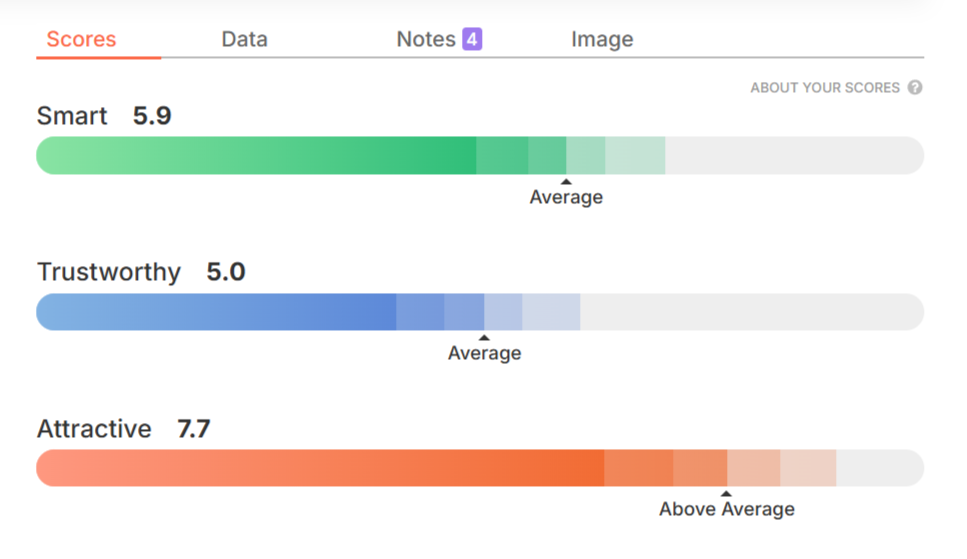Click the Attractive category label

click(x=94, y=429)
